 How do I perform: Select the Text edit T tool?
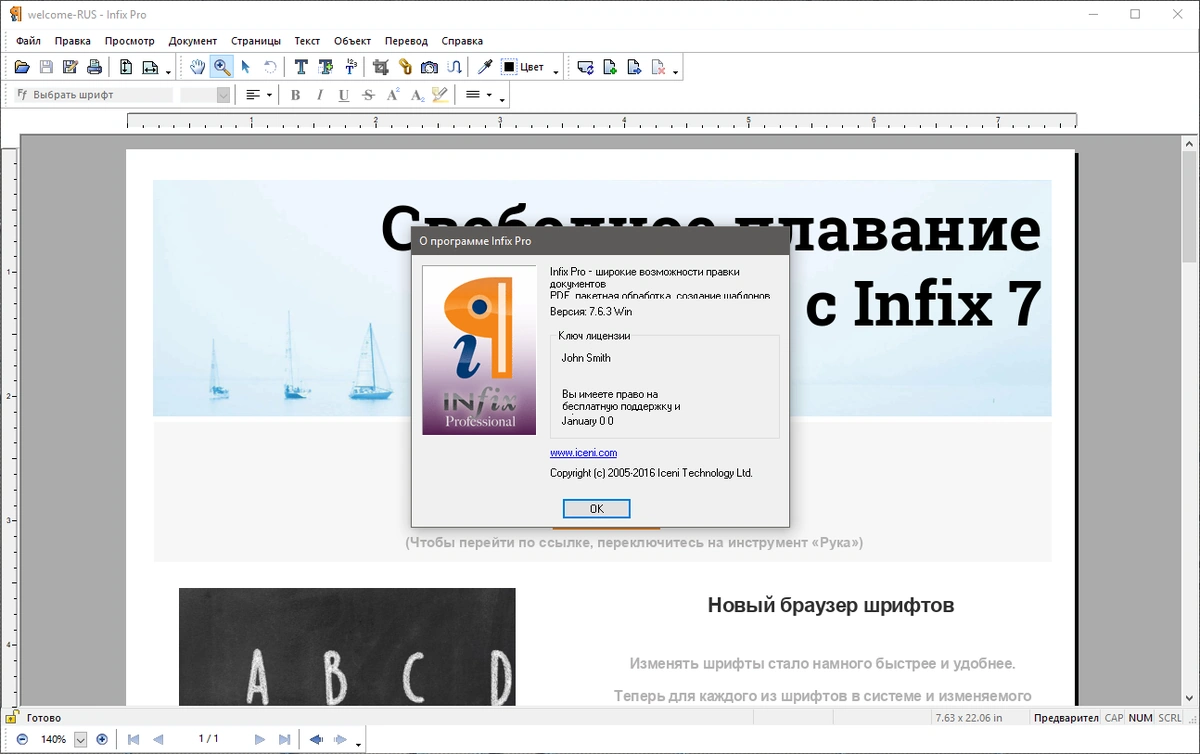tap(300, 67)
